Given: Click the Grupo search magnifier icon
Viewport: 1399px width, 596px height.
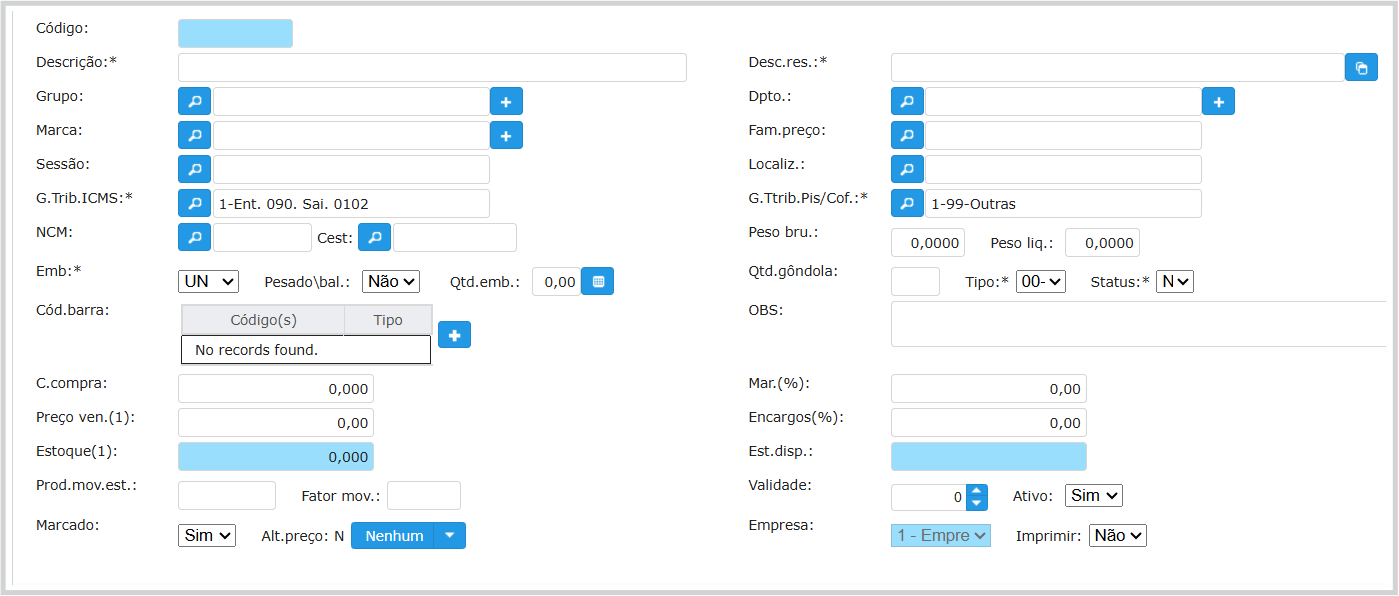Looking at the screenshot, I should (194, 101).
